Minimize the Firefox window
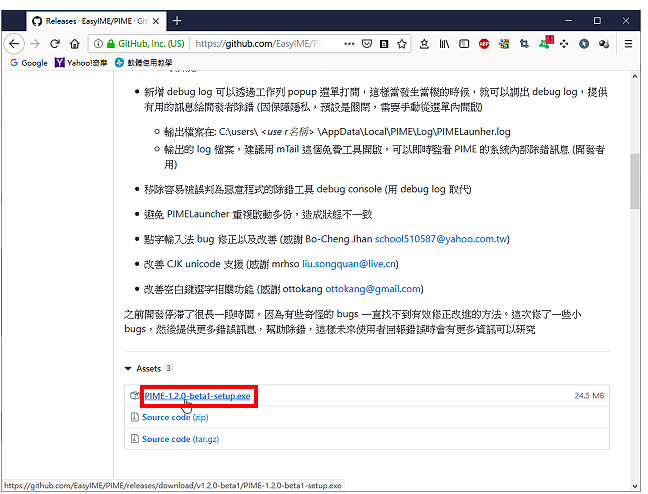Image resolution: width=648 pixels, height=494 pixels. [569, 21]
